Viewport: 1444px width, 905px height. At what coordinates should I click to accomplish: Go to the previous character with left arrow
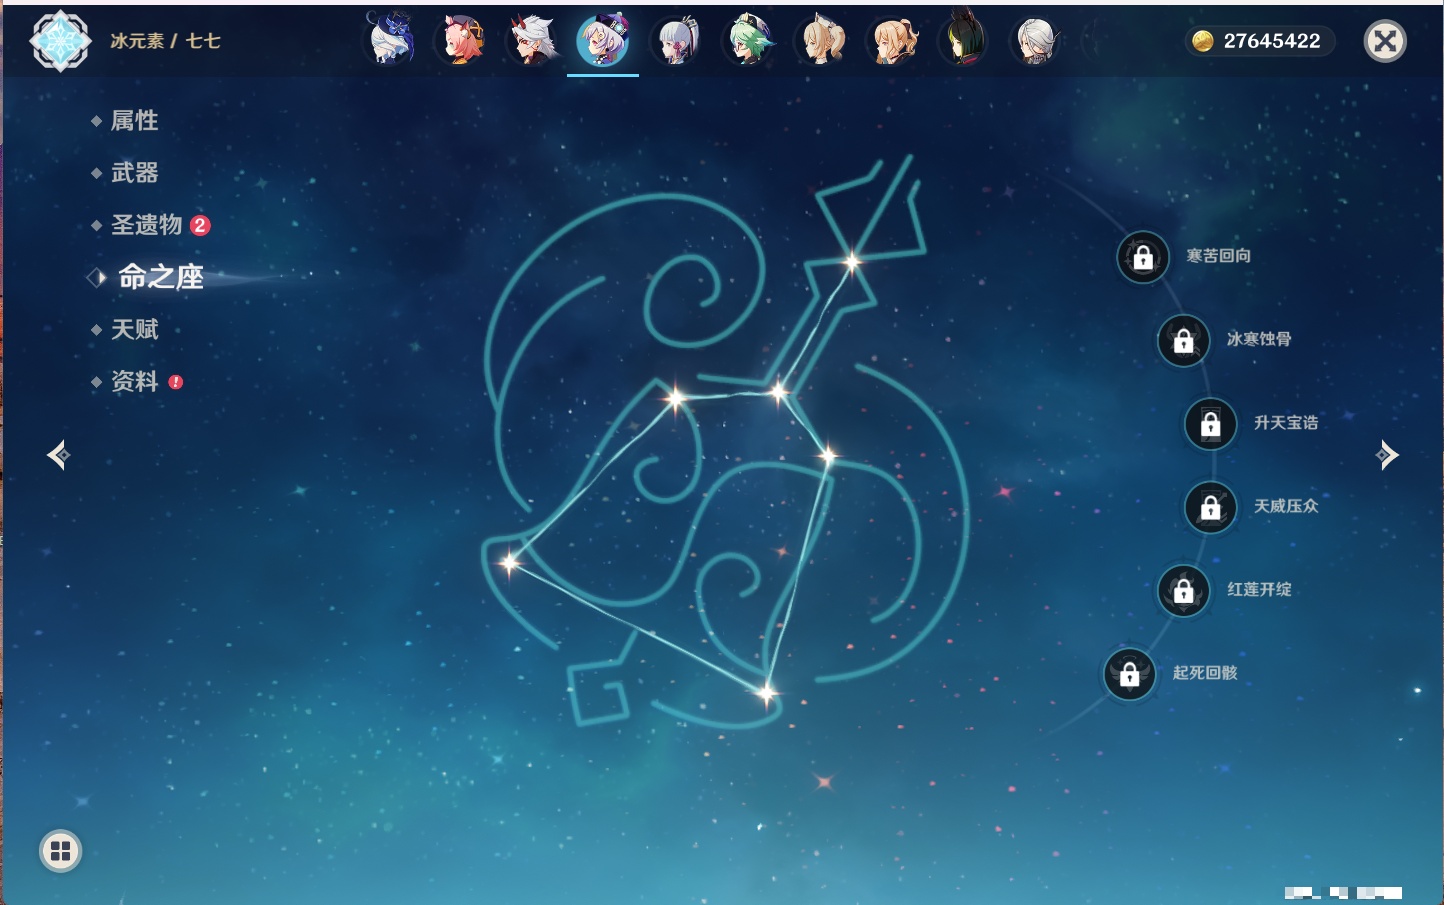pos(59,455)
